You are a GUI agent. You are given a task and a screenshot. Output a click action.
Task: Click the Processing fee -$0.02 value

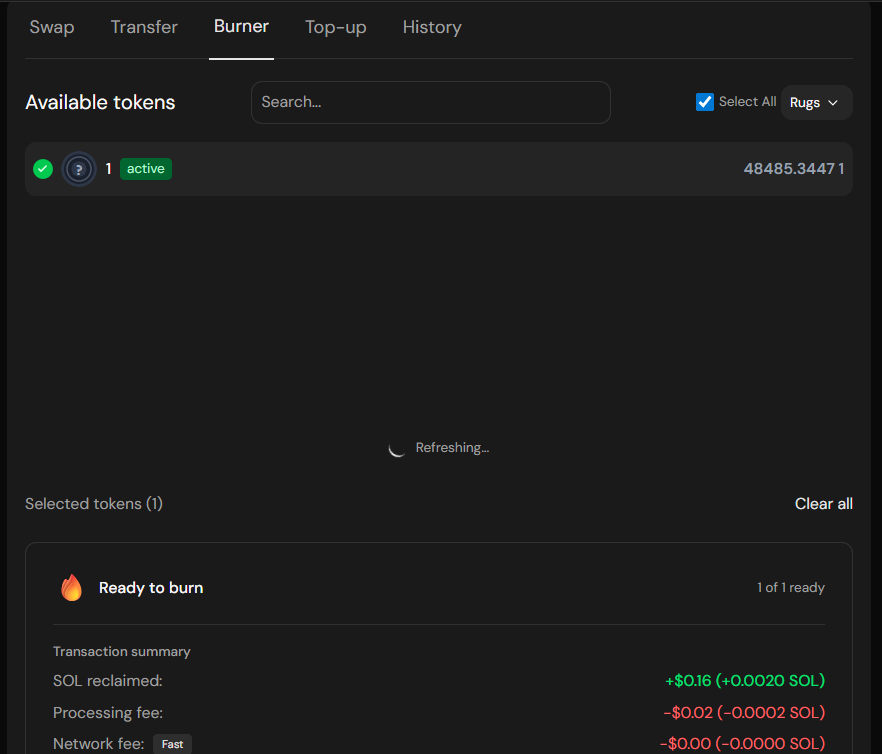point(744,713)
